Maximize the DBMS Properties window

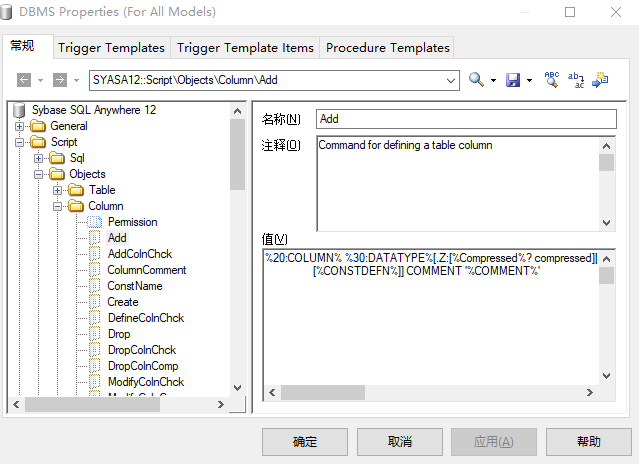coord(570,12)
